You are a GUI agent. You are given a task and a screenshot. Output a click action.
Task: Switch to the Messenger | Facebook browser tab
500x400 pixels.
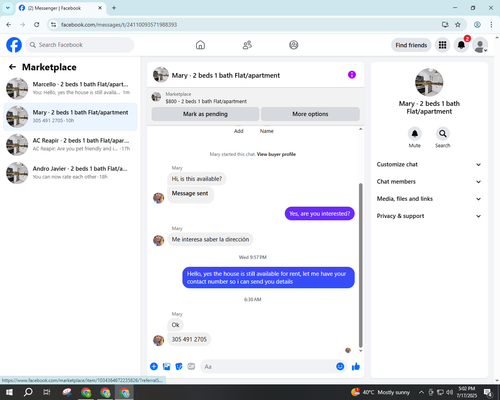[x=61, y=8]
